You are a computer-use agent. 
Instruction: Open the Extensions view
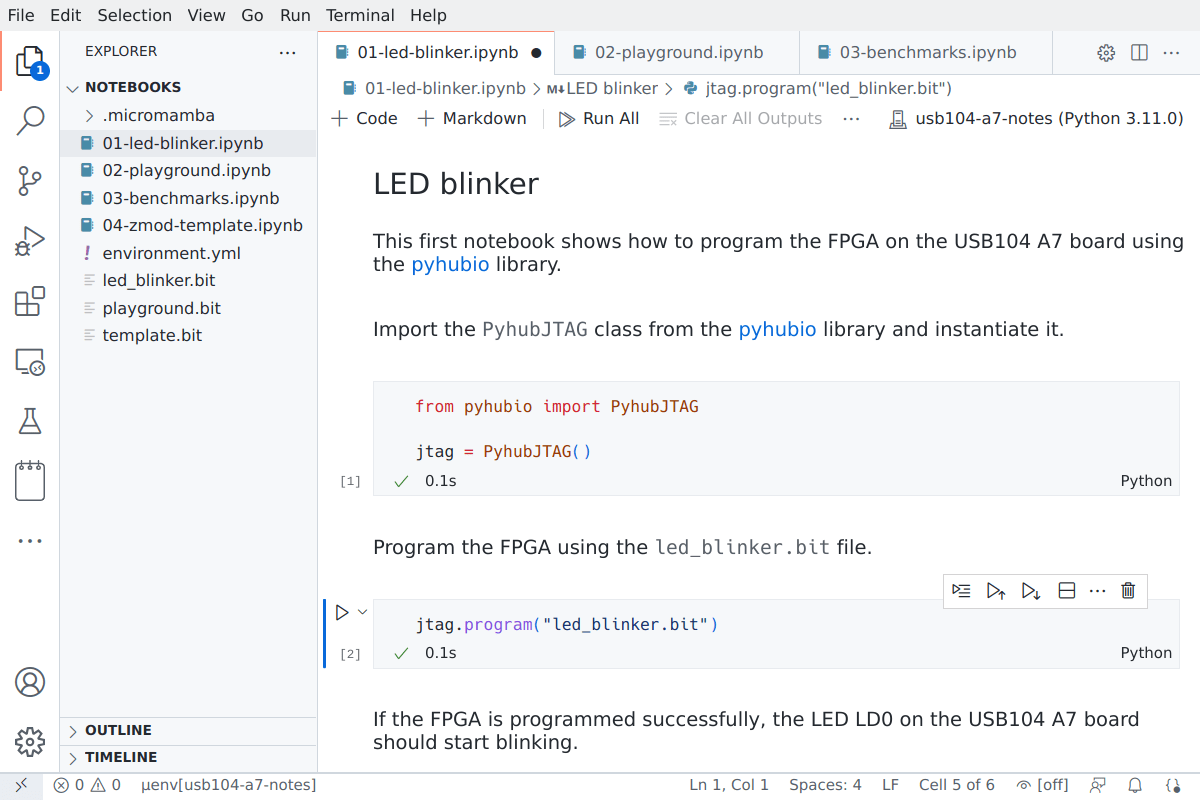[x=30, y=300]
